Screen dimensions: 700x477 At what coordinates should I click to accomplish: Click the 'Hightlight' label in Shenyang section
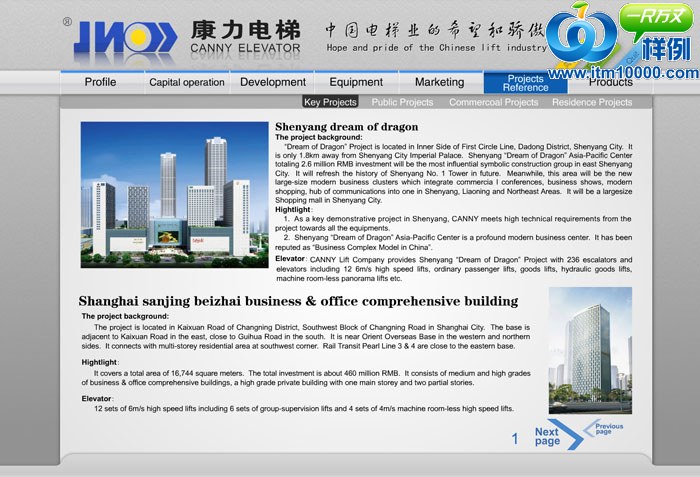click(x=293, y=209)
